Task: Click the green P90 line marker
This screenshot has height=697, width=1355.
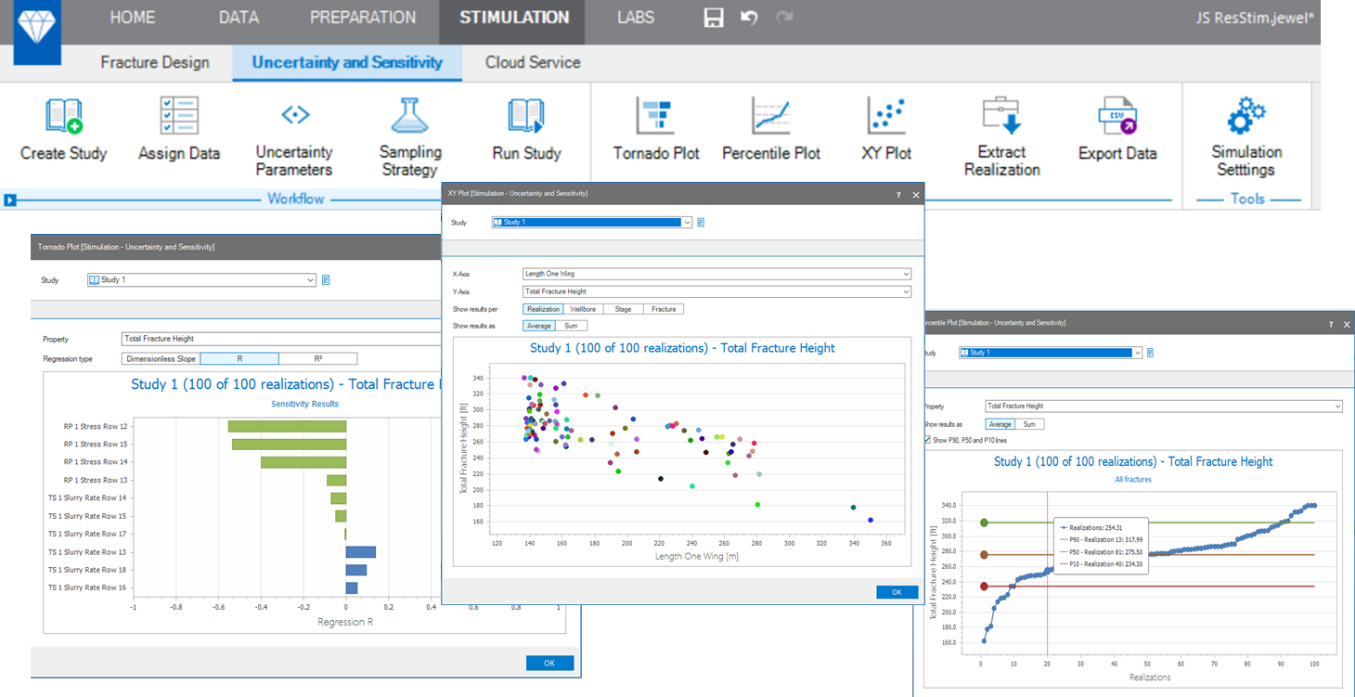Action: tap(984, 522)
